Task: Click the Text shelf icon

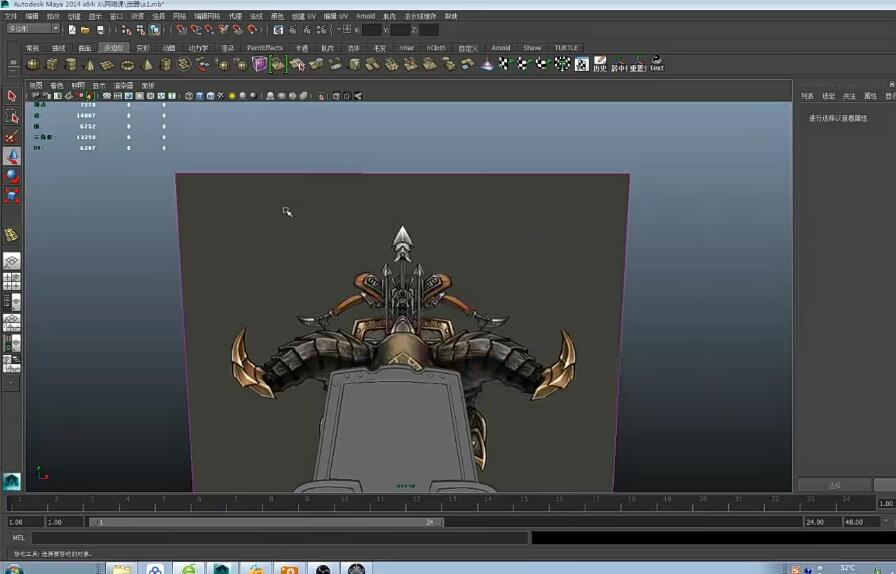Action: click(x=656, y=64)
